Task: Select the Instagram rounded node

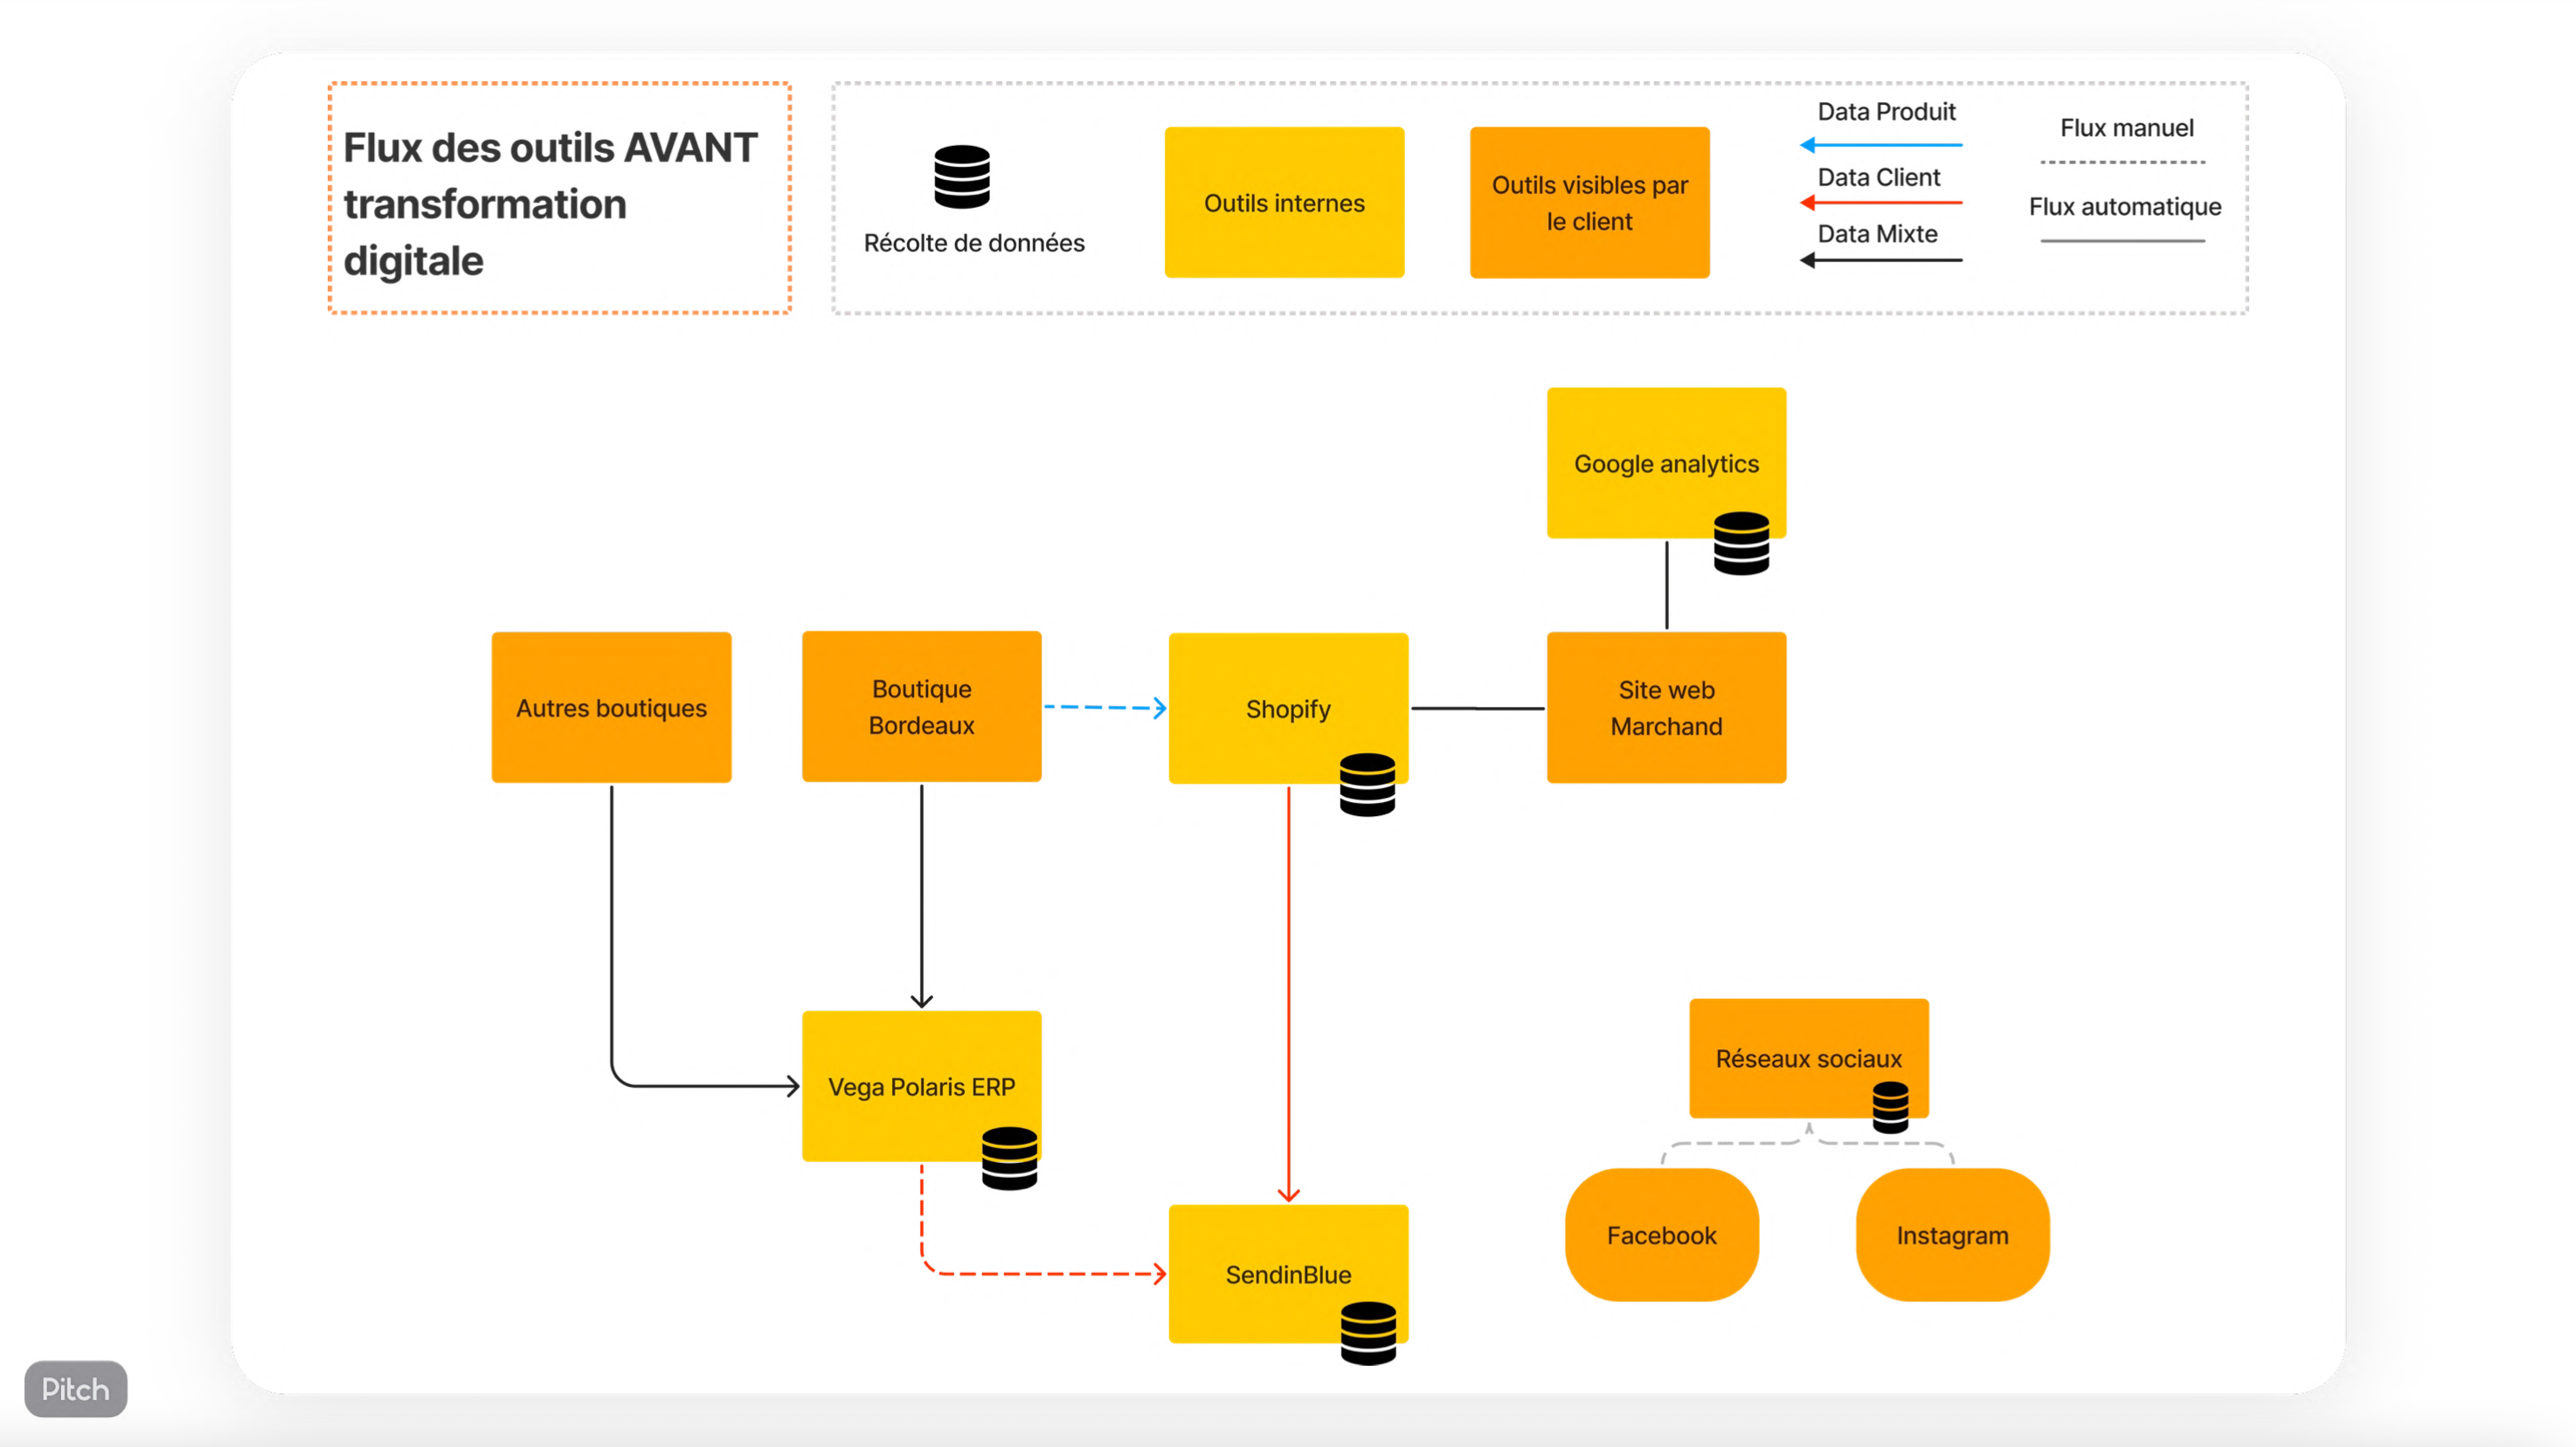Action: click(x=1952, y=1235)
